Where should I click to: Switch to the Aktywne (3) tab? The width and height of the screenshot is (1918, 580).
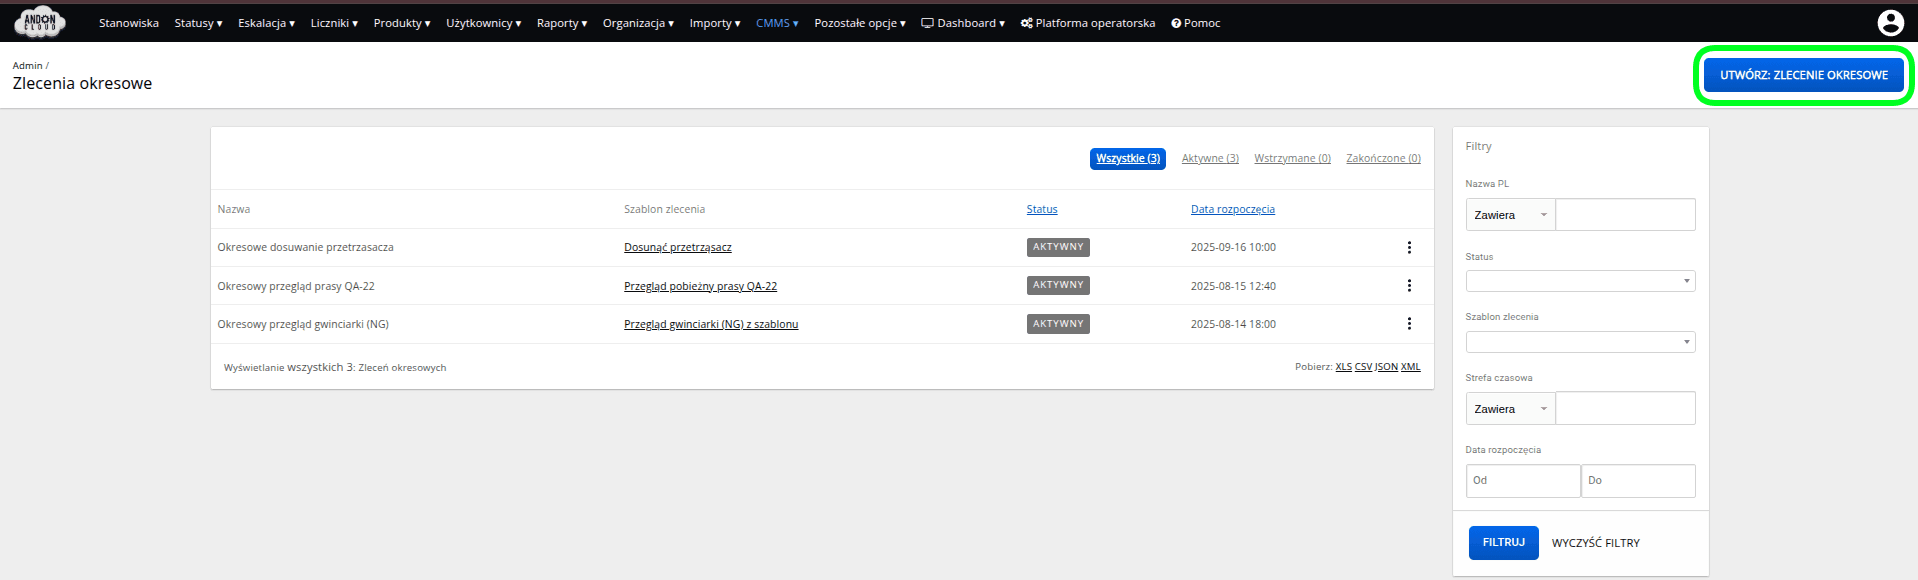(x=1210, y=159)
